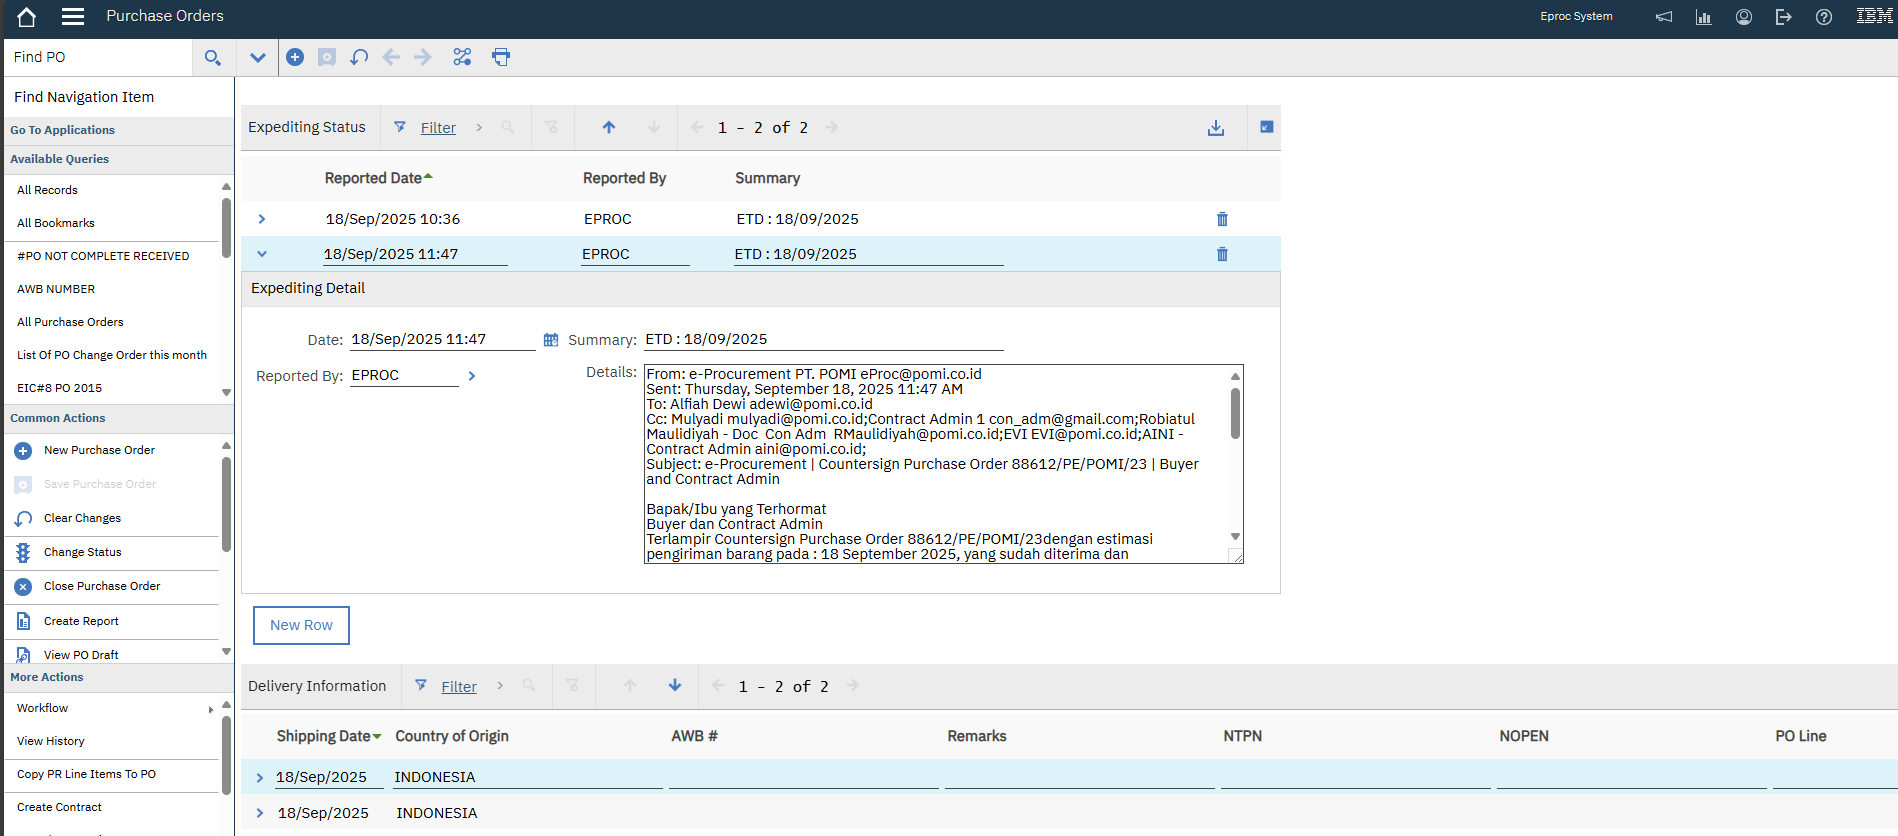Image resolution: width=1898 pixels, height=836 pixels.
Task: Click the New Row button
Action: click(301, 625)
